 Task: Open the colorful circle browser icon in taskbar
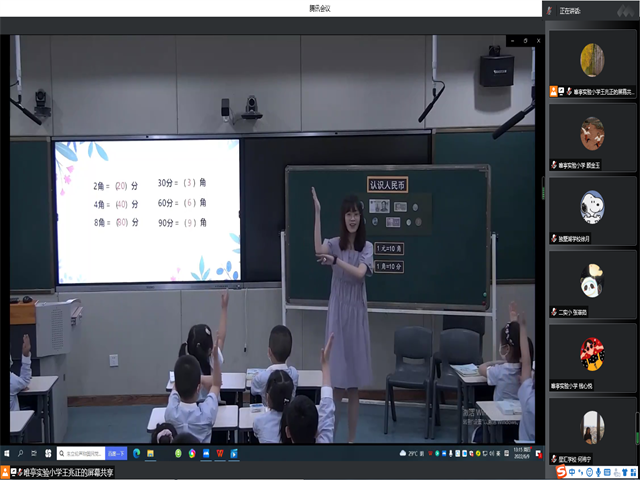pyautogui.click(x=192, y=453)
